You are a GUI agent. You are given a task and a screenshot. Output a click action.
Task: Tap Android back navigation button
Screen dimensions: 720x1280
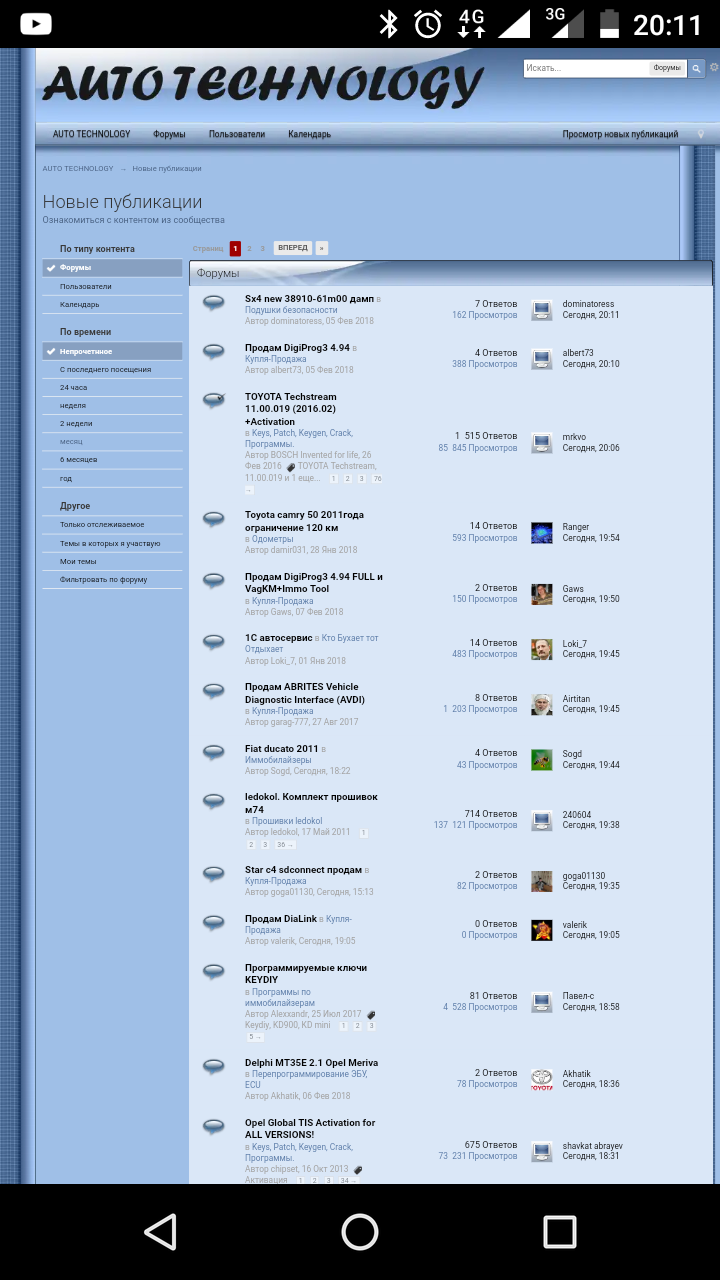tap(160, 1231)
